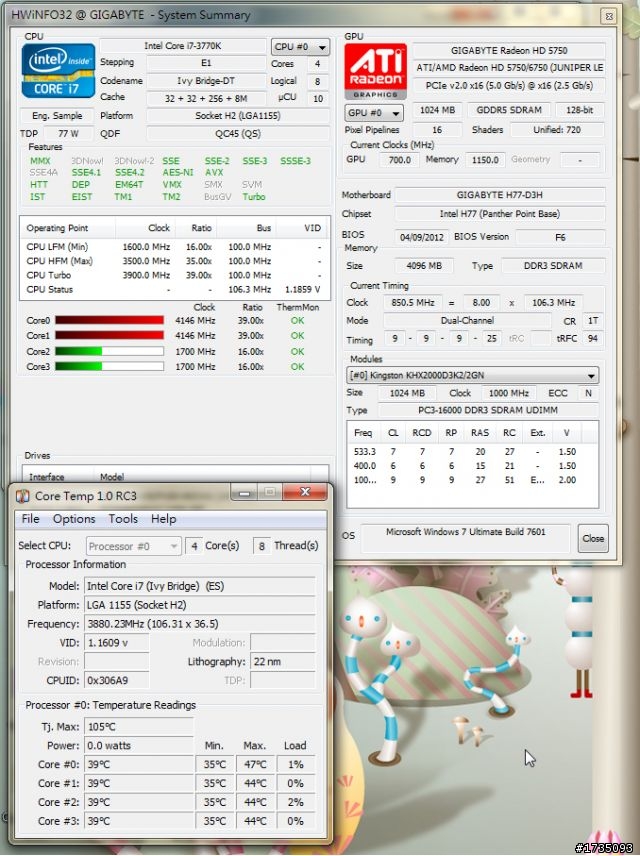Click the AES-NI feature label
Screen dimensions: 640x856
coord(177,173)
